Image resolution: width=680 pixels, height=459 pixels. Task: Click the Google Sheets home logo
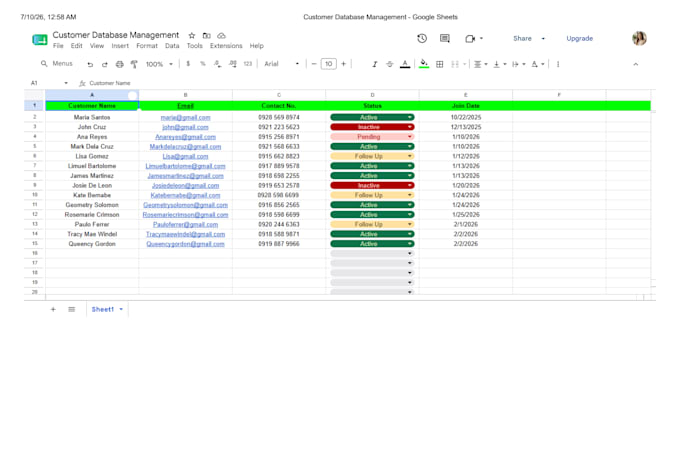40,40
